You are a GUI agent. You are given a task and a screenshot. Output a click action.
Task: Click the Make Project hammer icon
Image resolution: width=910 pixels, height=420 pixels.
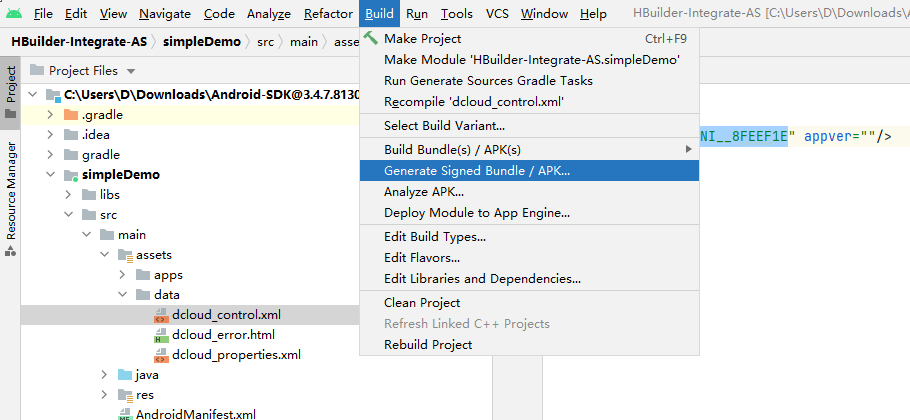[371, 39]
